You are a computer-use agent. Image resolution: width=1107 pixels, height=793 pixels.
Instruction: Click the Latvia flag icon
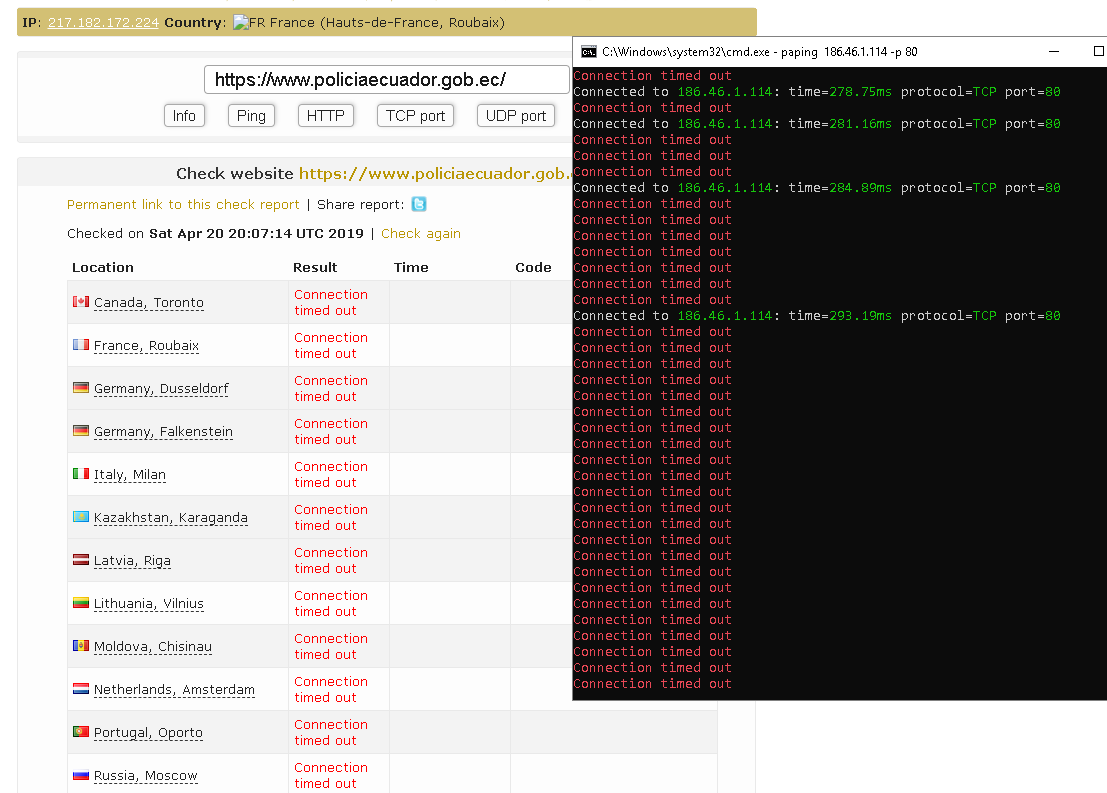pyautogui.click(x=81, y=560)
